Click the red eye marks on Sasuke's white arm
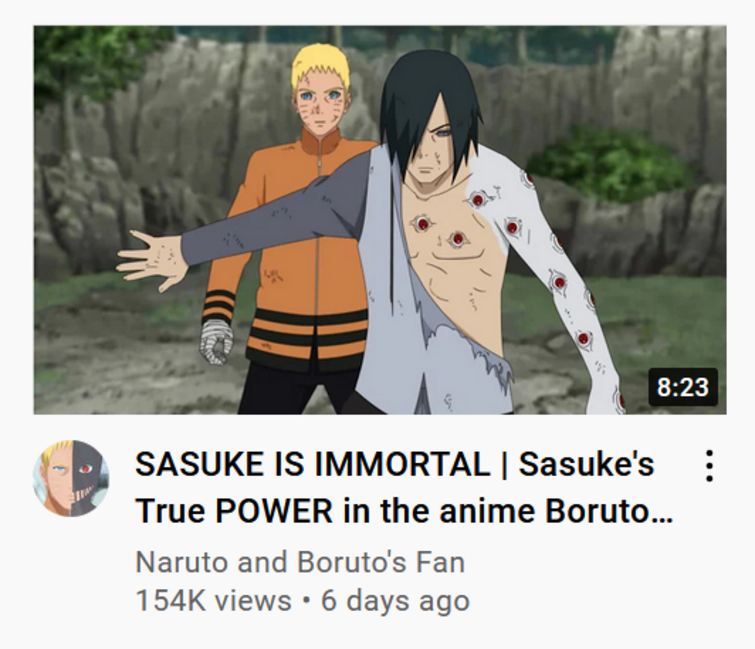Screen dimensions: 755x649 click(559, 282)
